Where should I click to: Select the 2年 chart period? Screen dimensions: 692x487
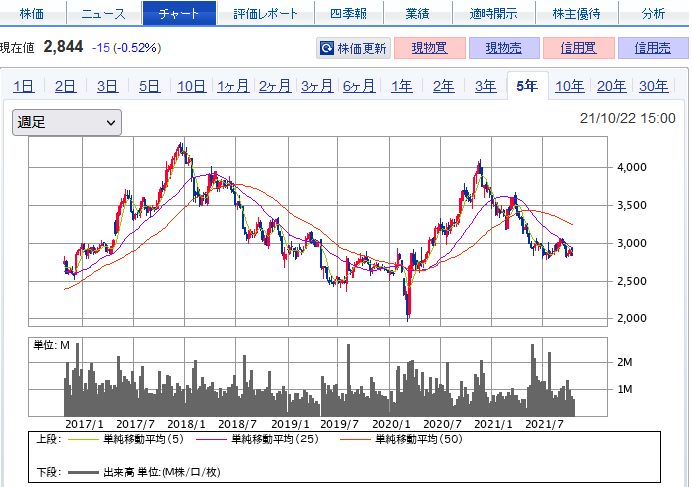pyautogui.click(x=444, y=86)
